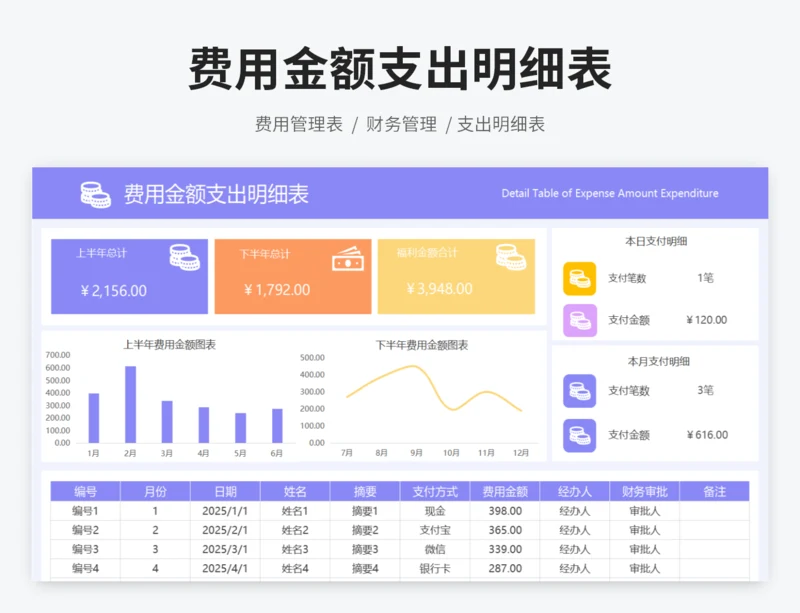The image size is (800, 613).
Task: Click the ¥3,948.00 welfare total value
Action: click(440, 289)
